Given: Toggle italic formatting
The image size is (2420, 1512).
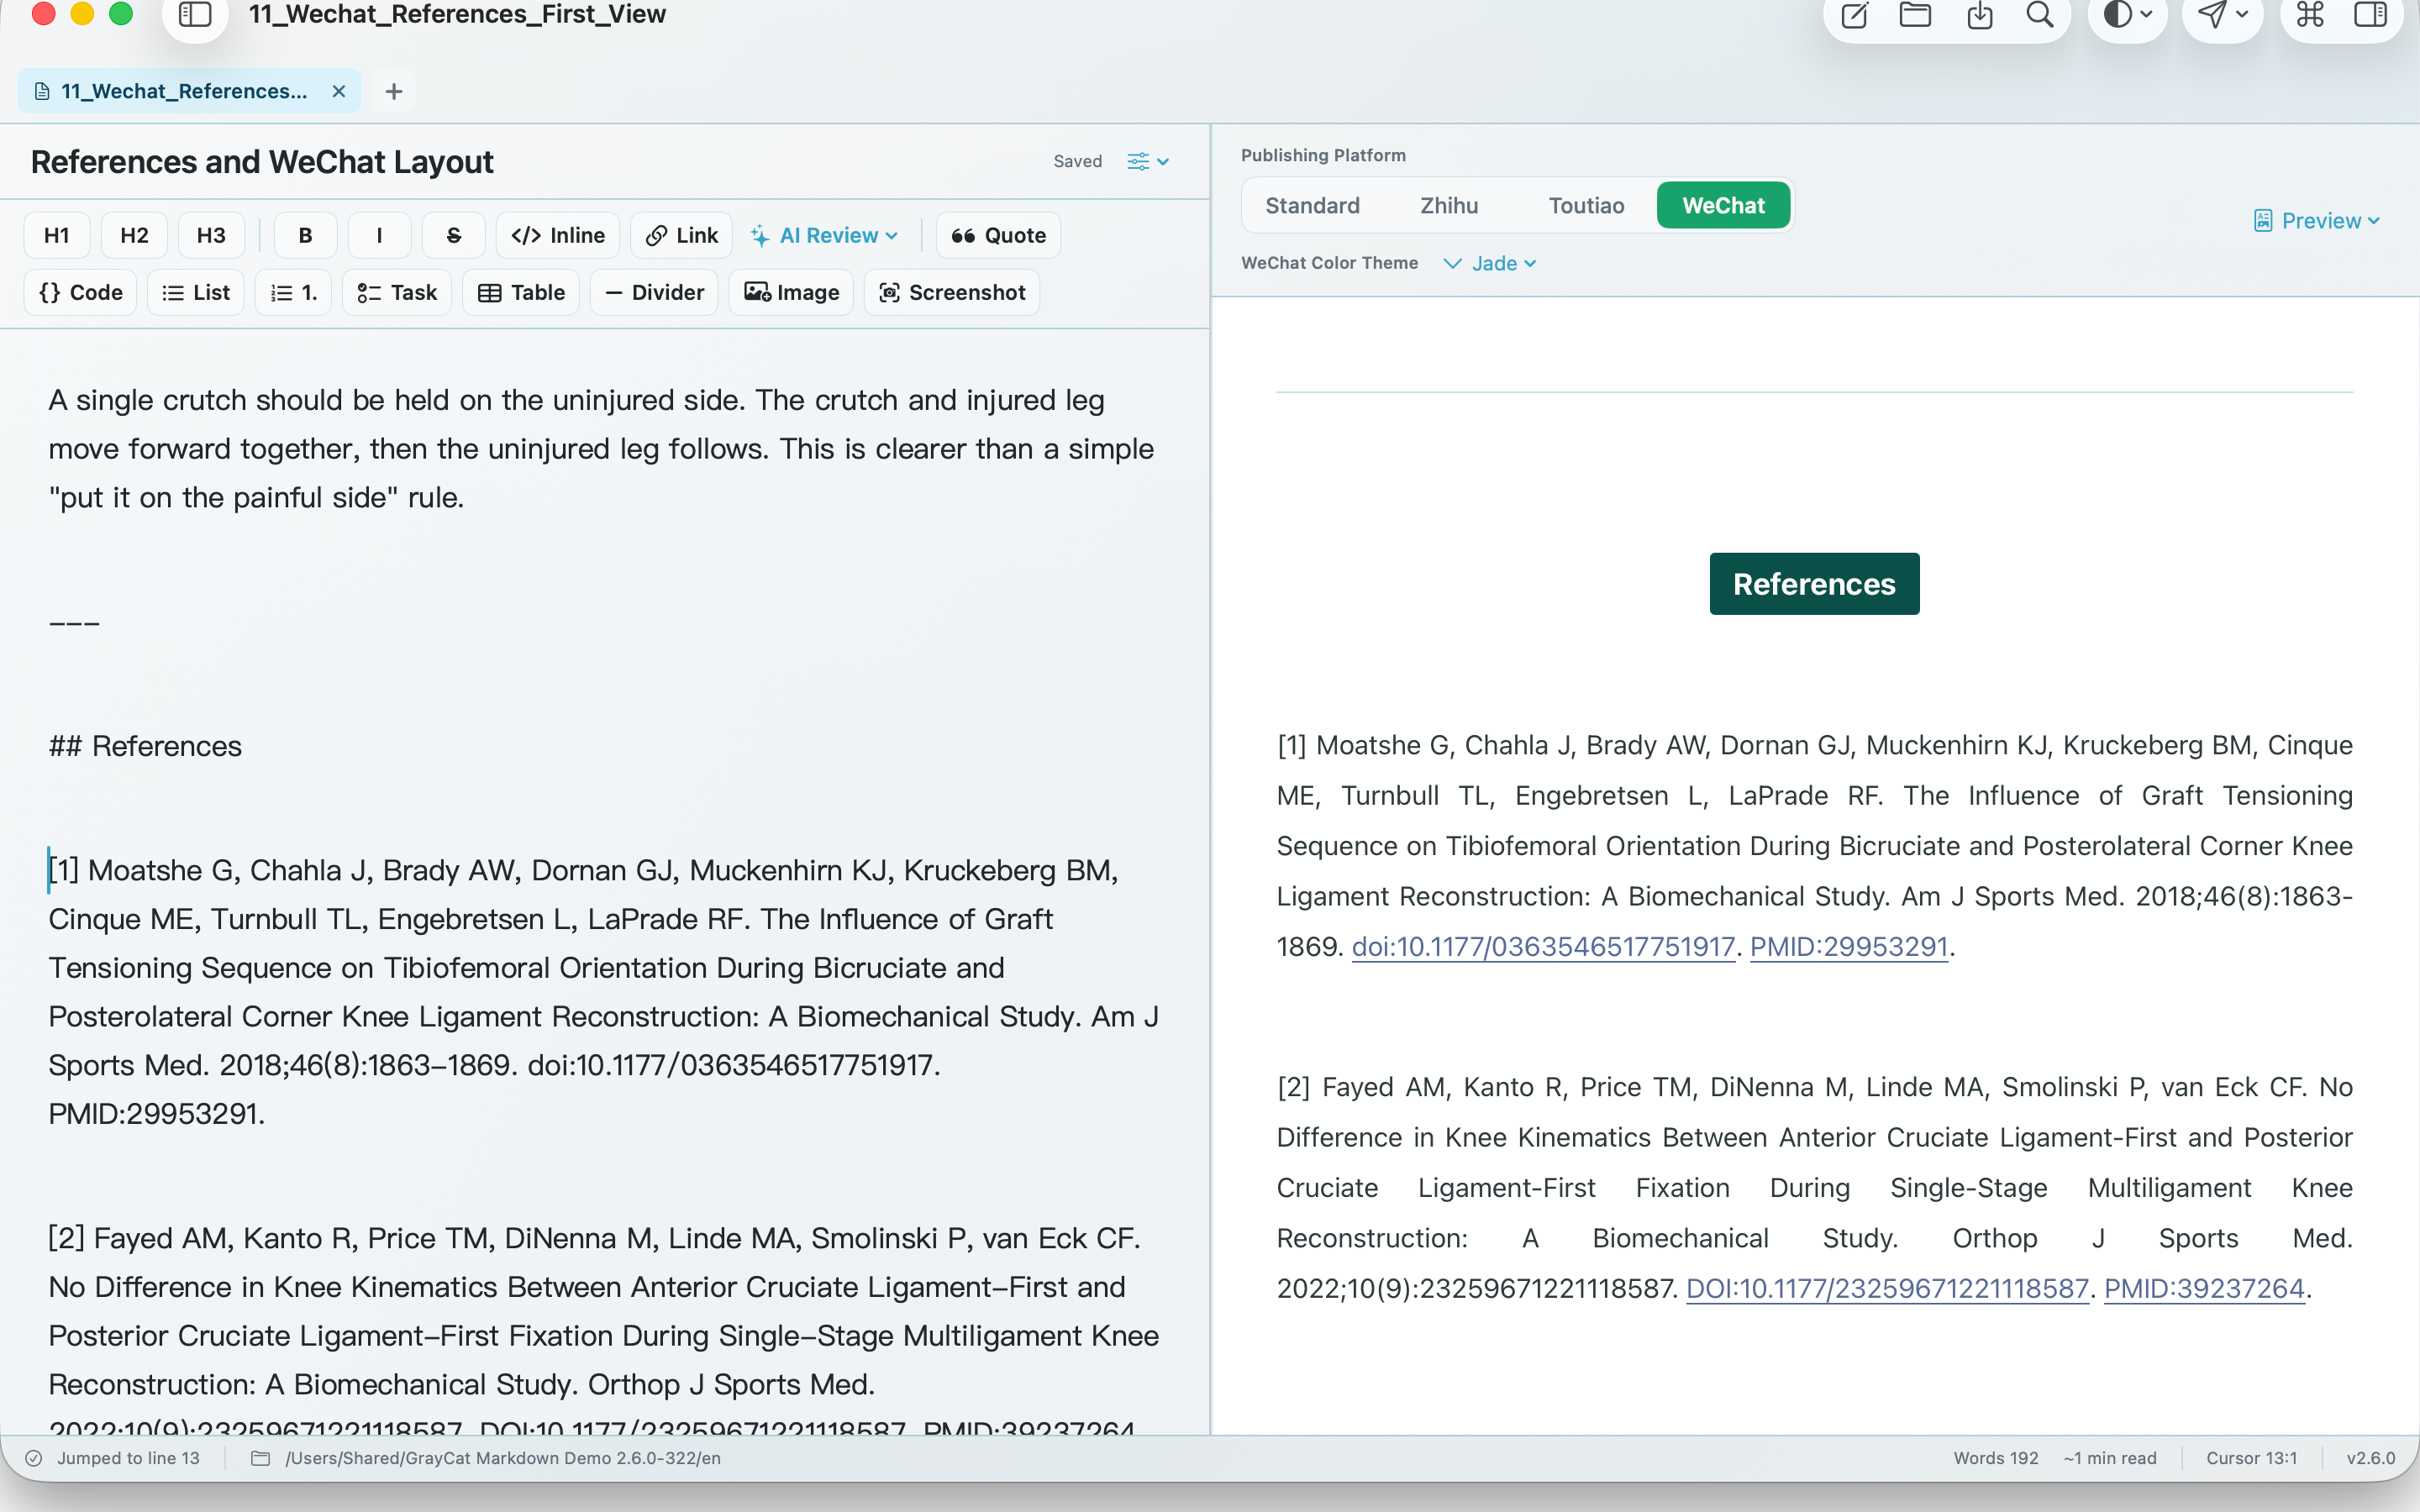Looking at the screenshot, I should [379, 235].
